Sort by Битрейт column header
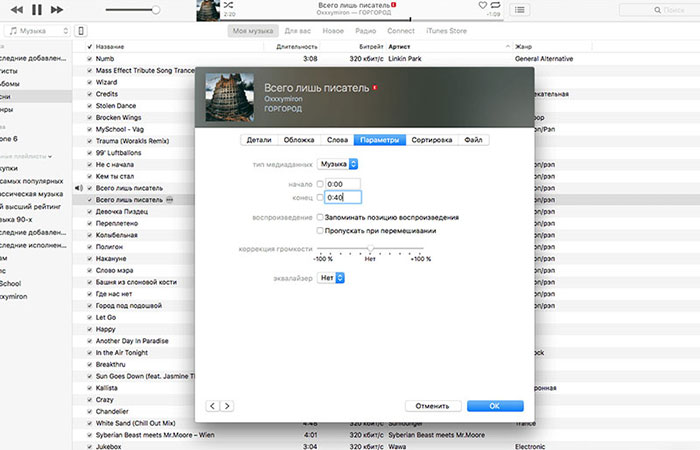The image size is (700, 450). (371, 46)
